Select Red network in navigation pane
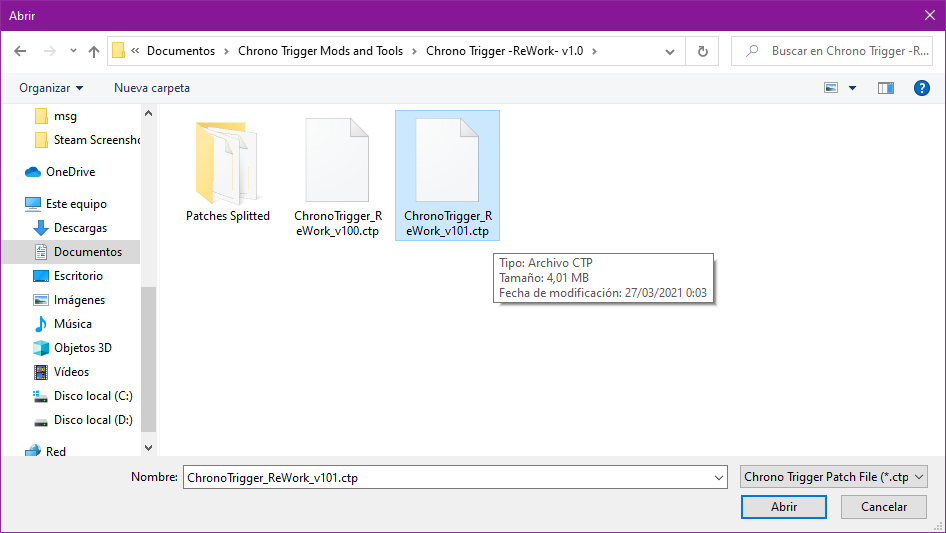The image size is (946, 533). 45,452
